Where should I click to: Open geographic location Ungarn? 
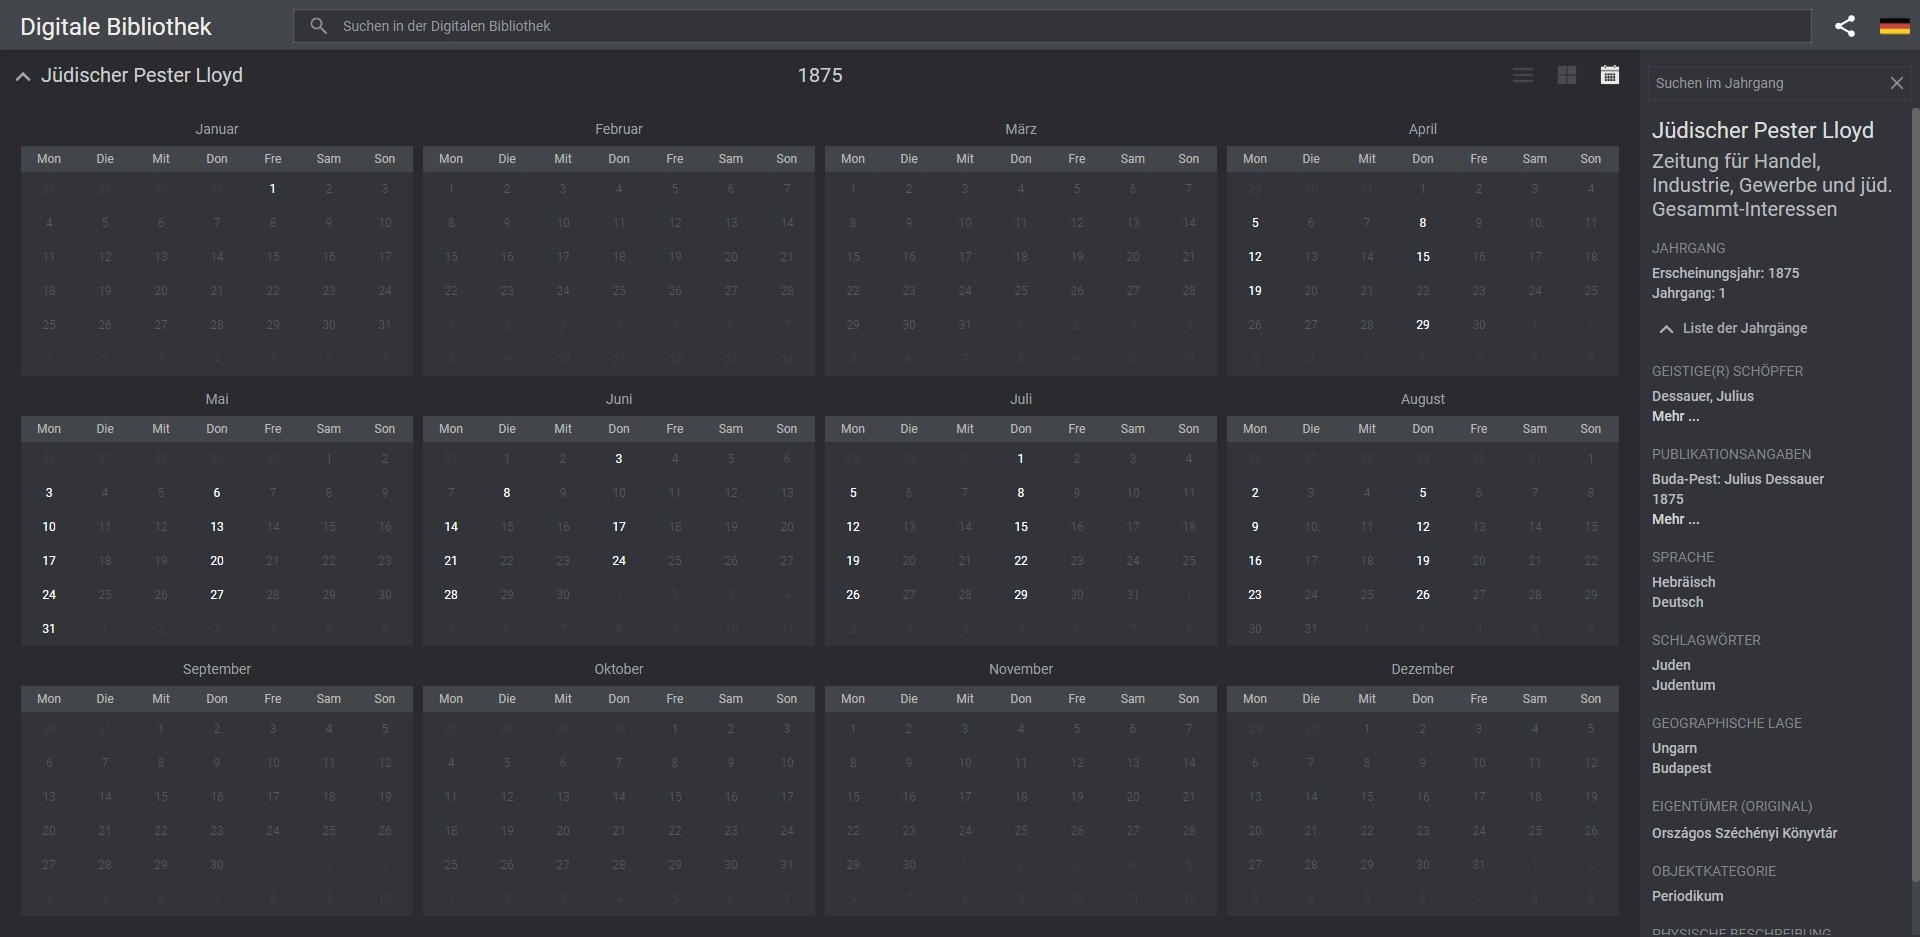tap(1675, 748)
